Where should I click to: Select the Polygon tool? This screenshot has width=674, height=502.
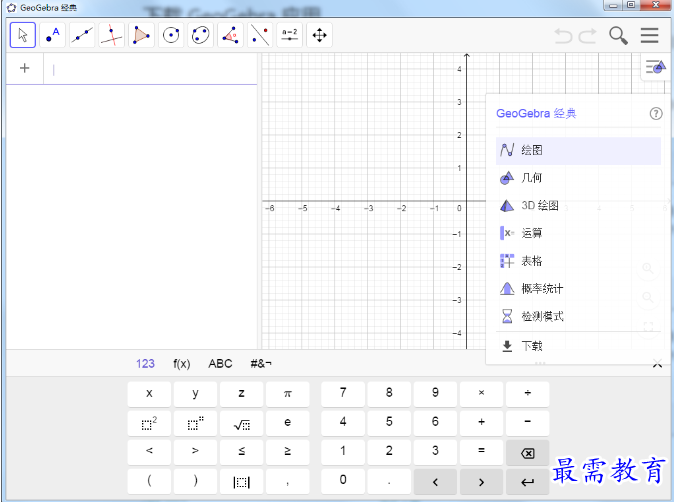click(141, 35)
